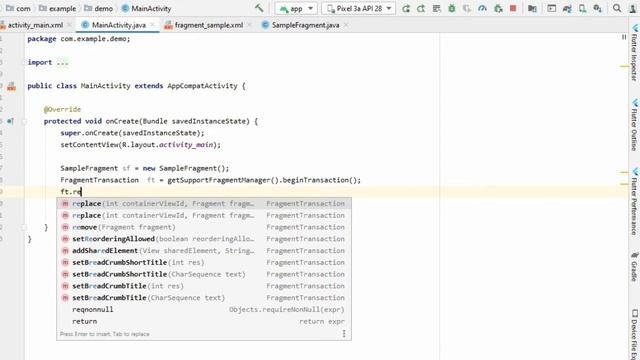Select the example breadcrumb folder
The height and width of the screenshot is (360, 640).
click(57, 9)
